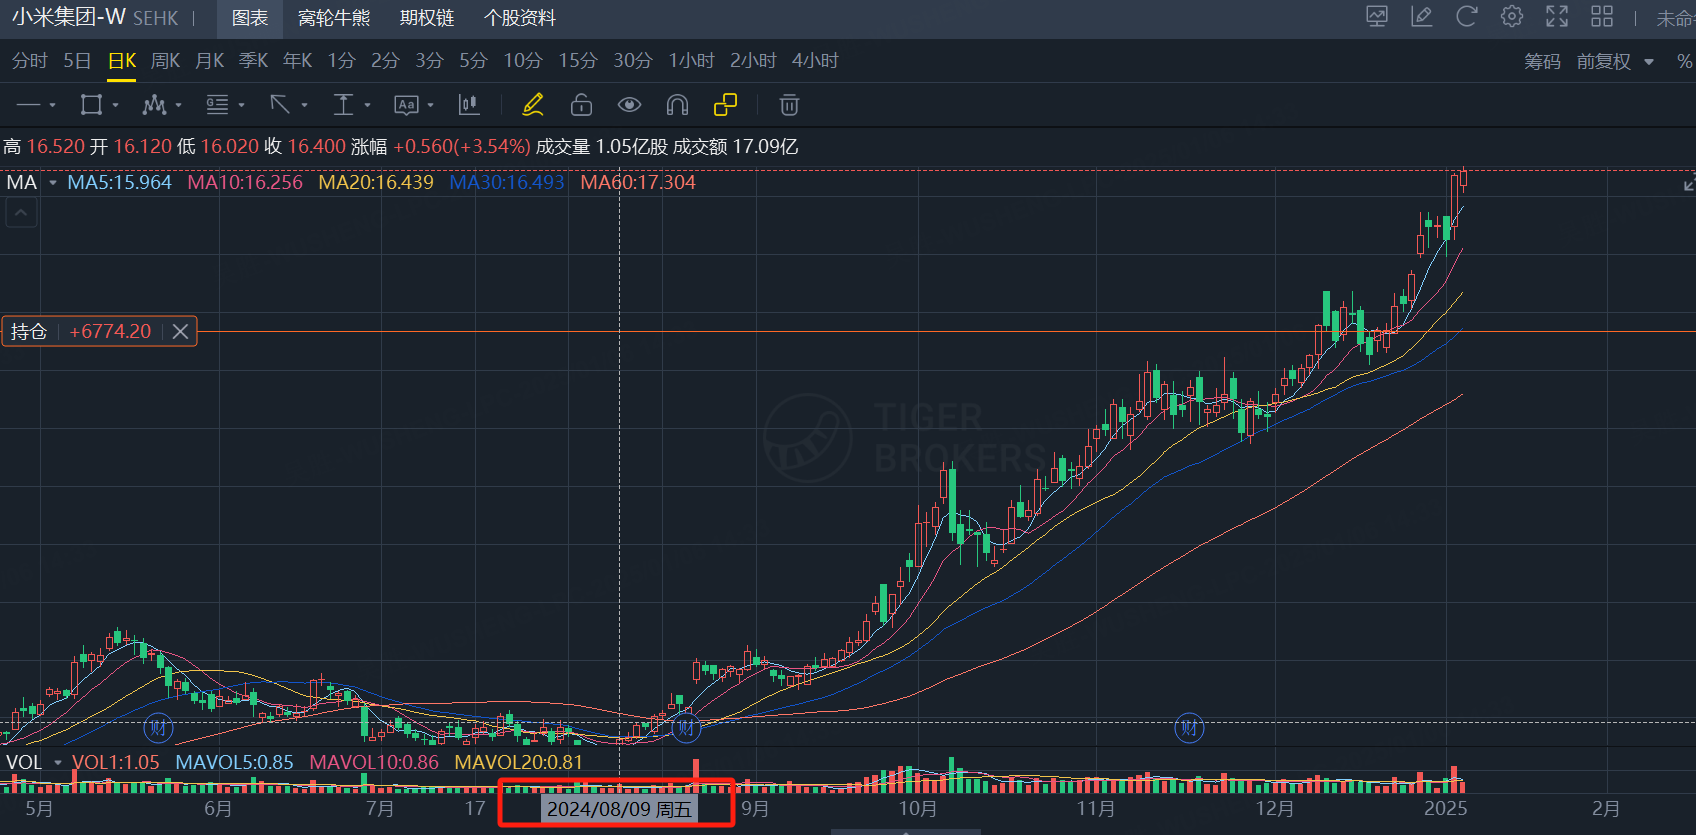Select the Fibonacci levels drawing tool
1696x835 pixels.
217,105
